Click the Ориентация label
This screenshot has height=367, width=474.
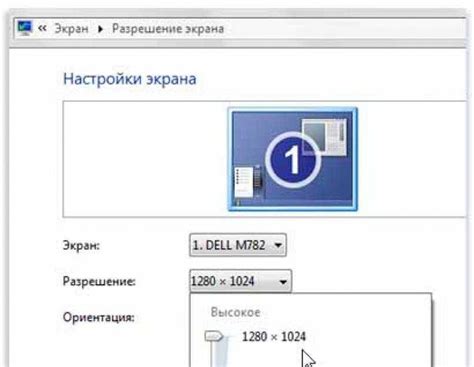pyautogui.click(x=99, y=317)
